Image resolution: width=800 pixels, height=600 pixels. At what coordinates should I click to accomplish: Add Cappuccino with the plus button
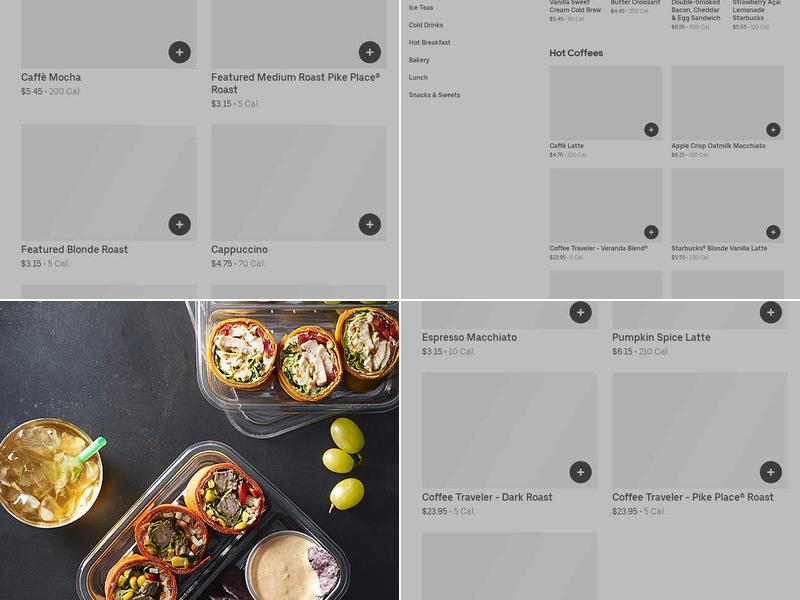[370, 224]
